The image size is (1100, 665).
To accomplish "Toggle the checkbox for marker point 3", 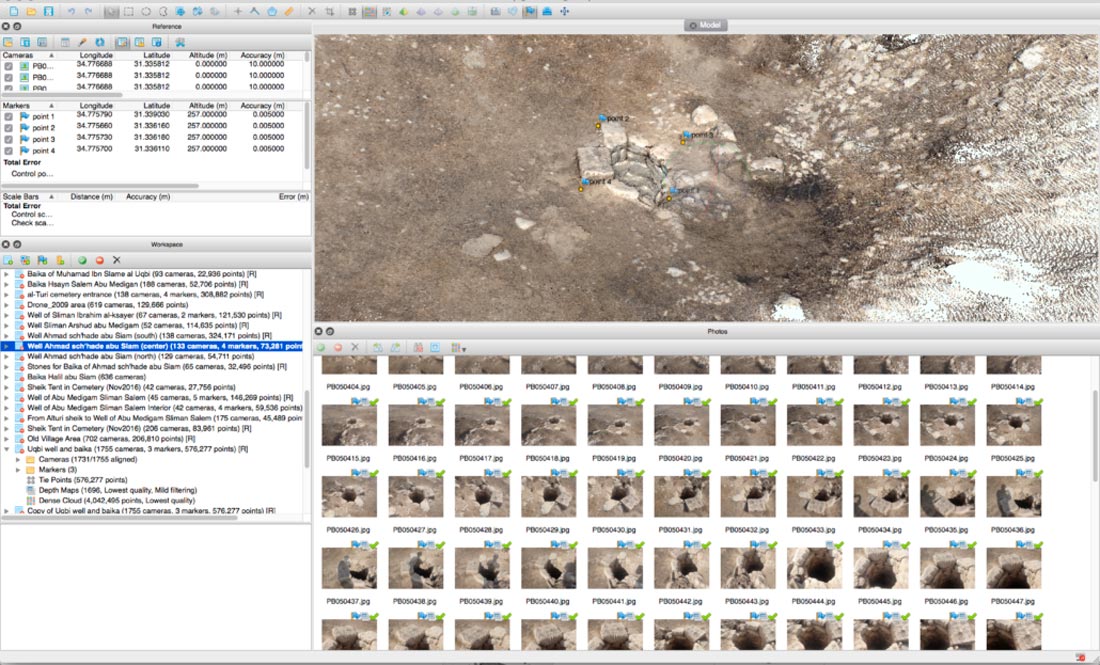I will (x=9, y=139).
